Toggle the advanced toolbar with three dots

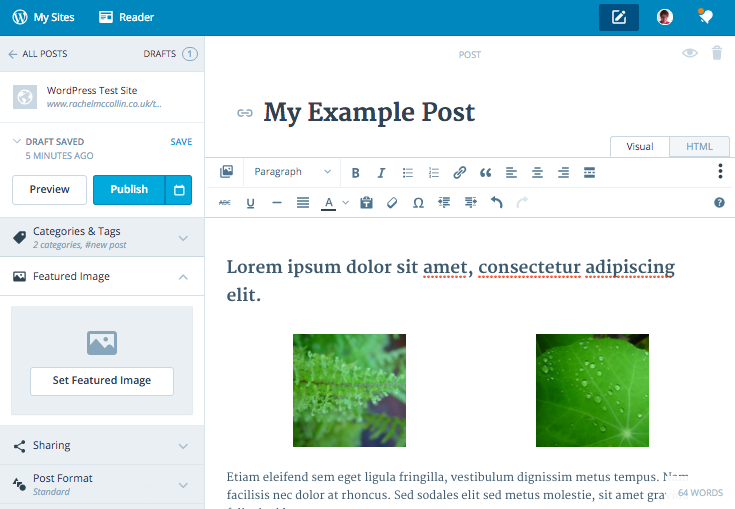(720, 172)
